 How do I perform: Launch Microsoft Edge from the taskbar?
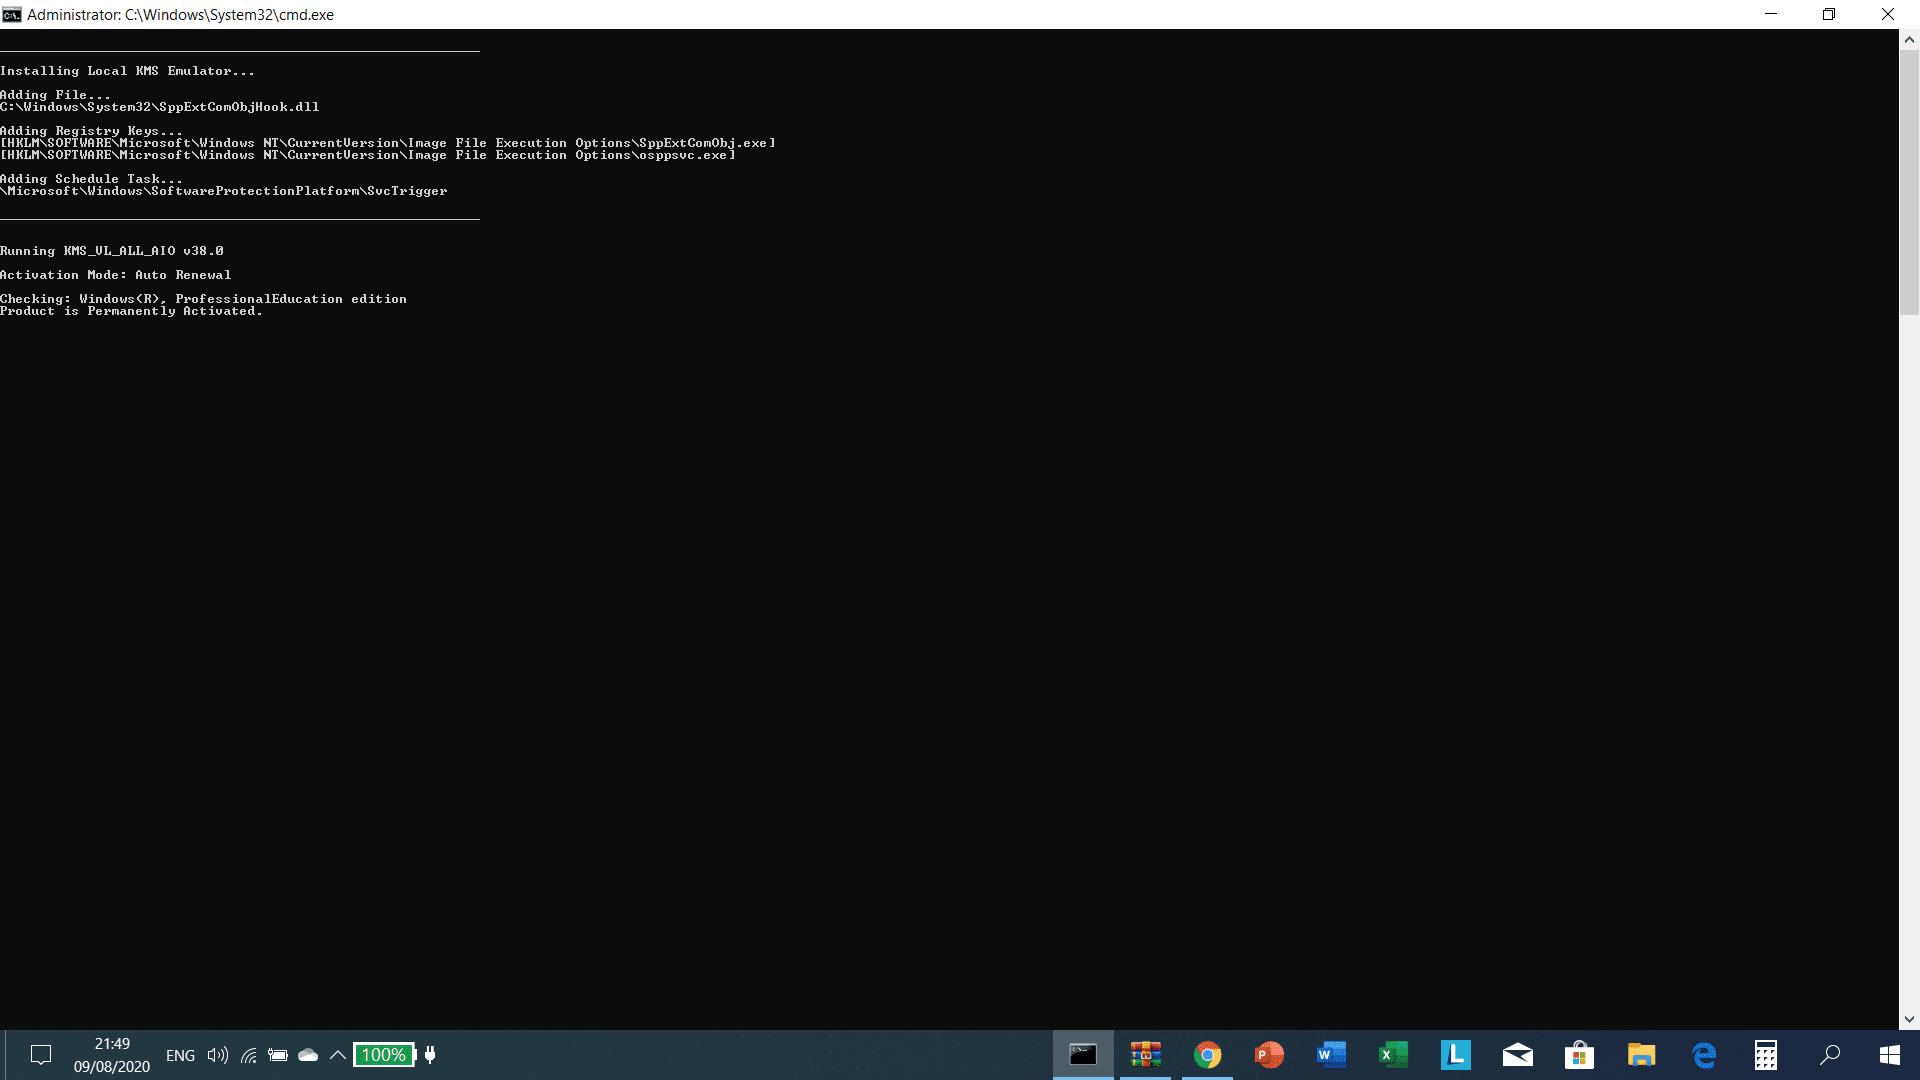click(1704, 1054)
